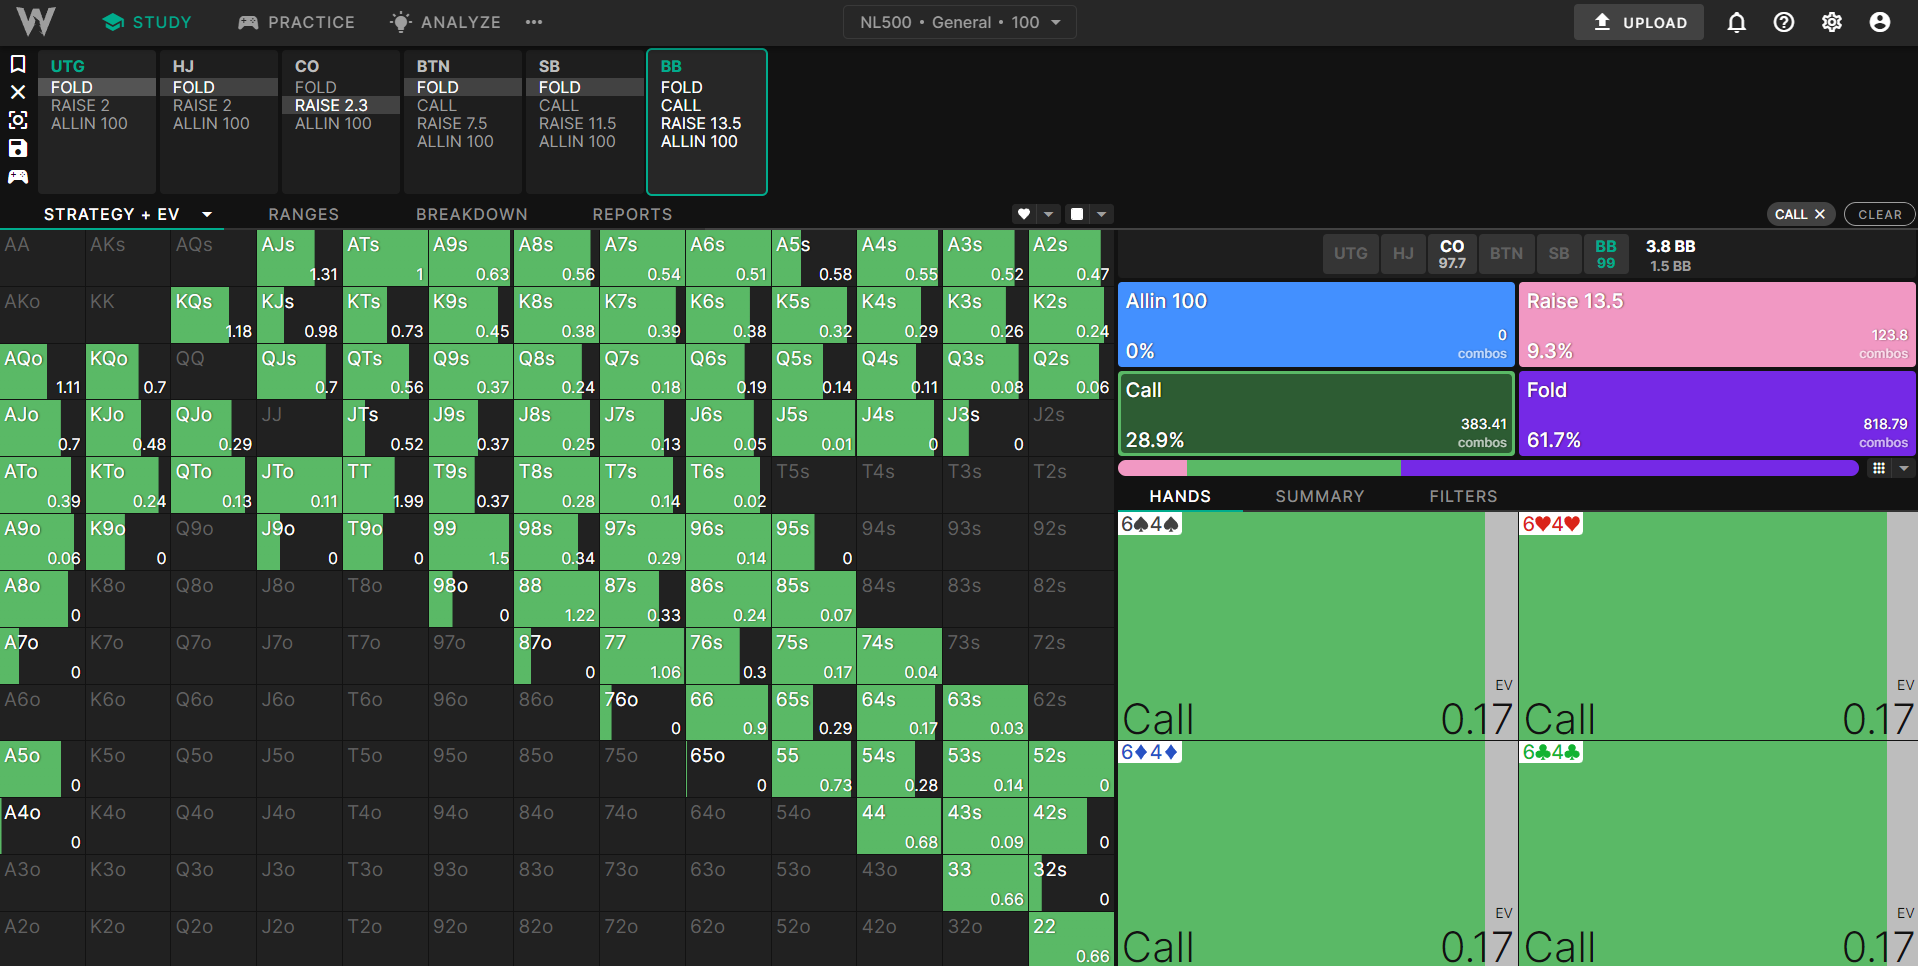Click the Clear button

click(1880, 214)
